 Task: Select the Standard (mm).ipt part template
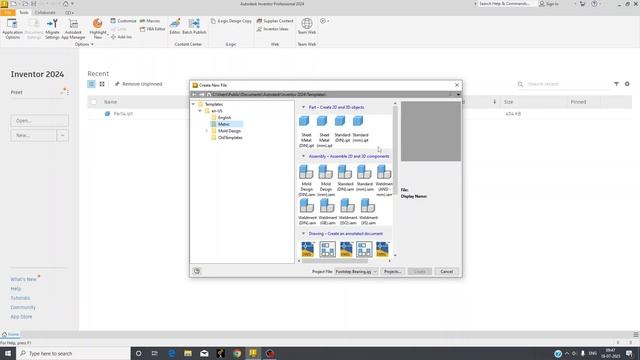coord(360,129)
